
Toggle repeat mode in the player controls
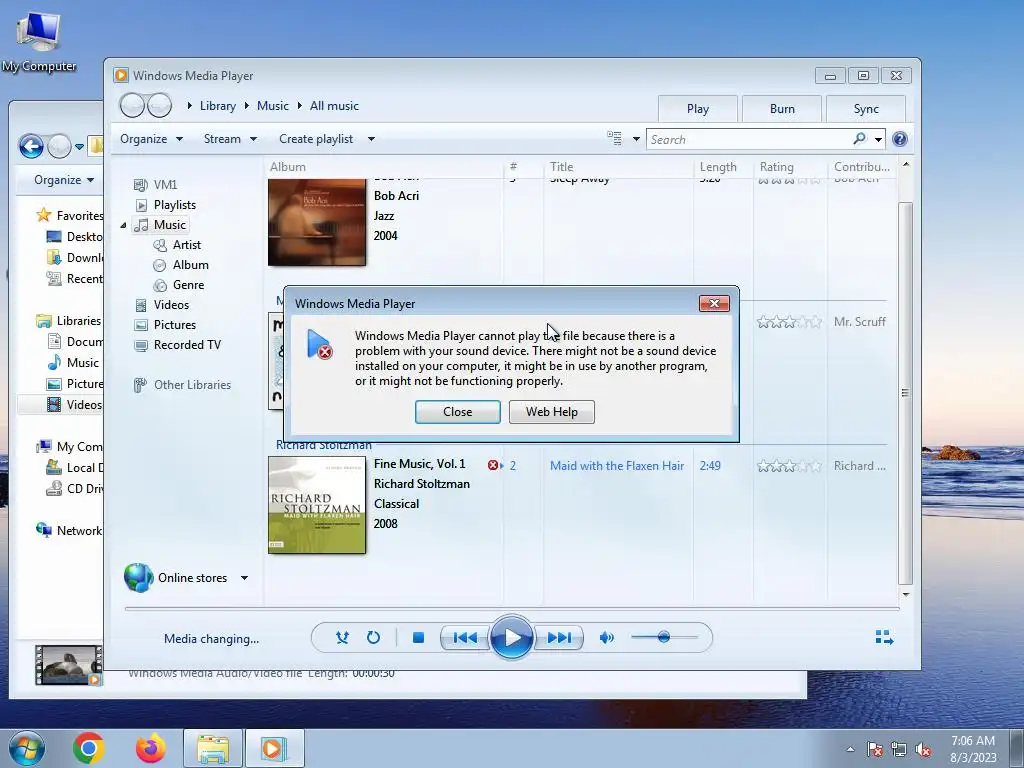pos(373,637)
